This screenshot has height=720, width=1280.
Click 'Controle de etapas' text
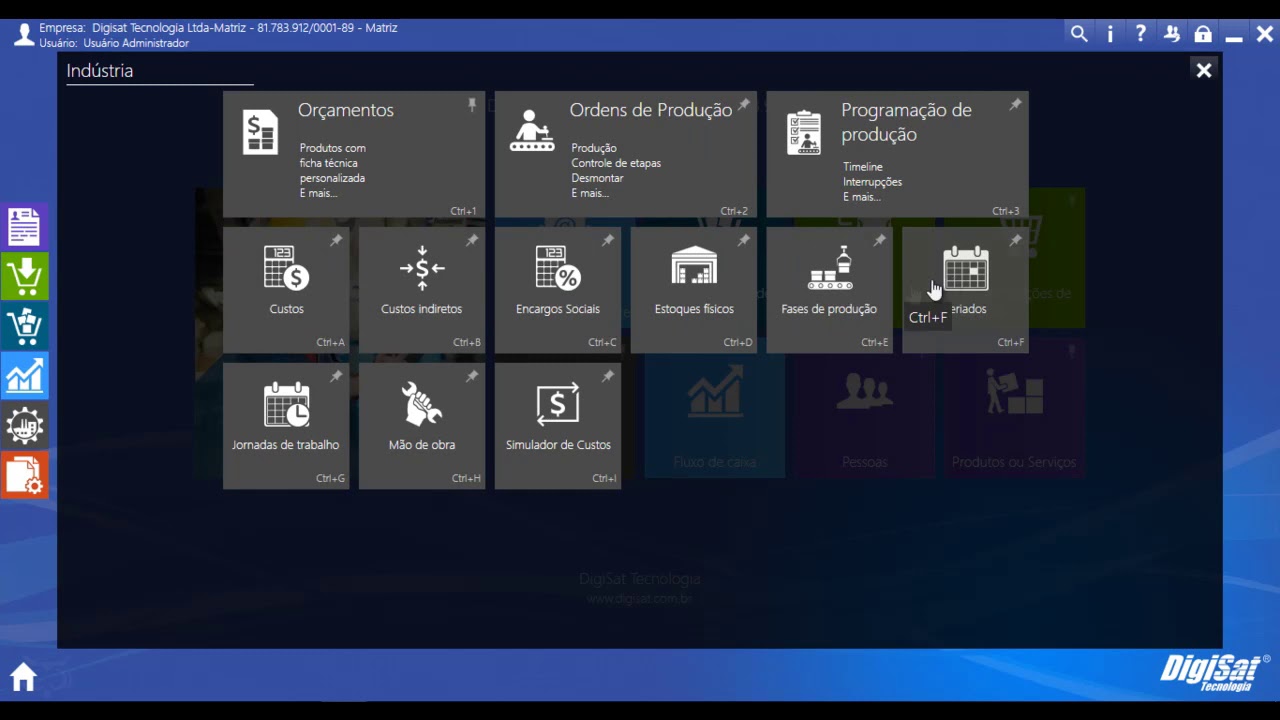[x=616, y=163]
